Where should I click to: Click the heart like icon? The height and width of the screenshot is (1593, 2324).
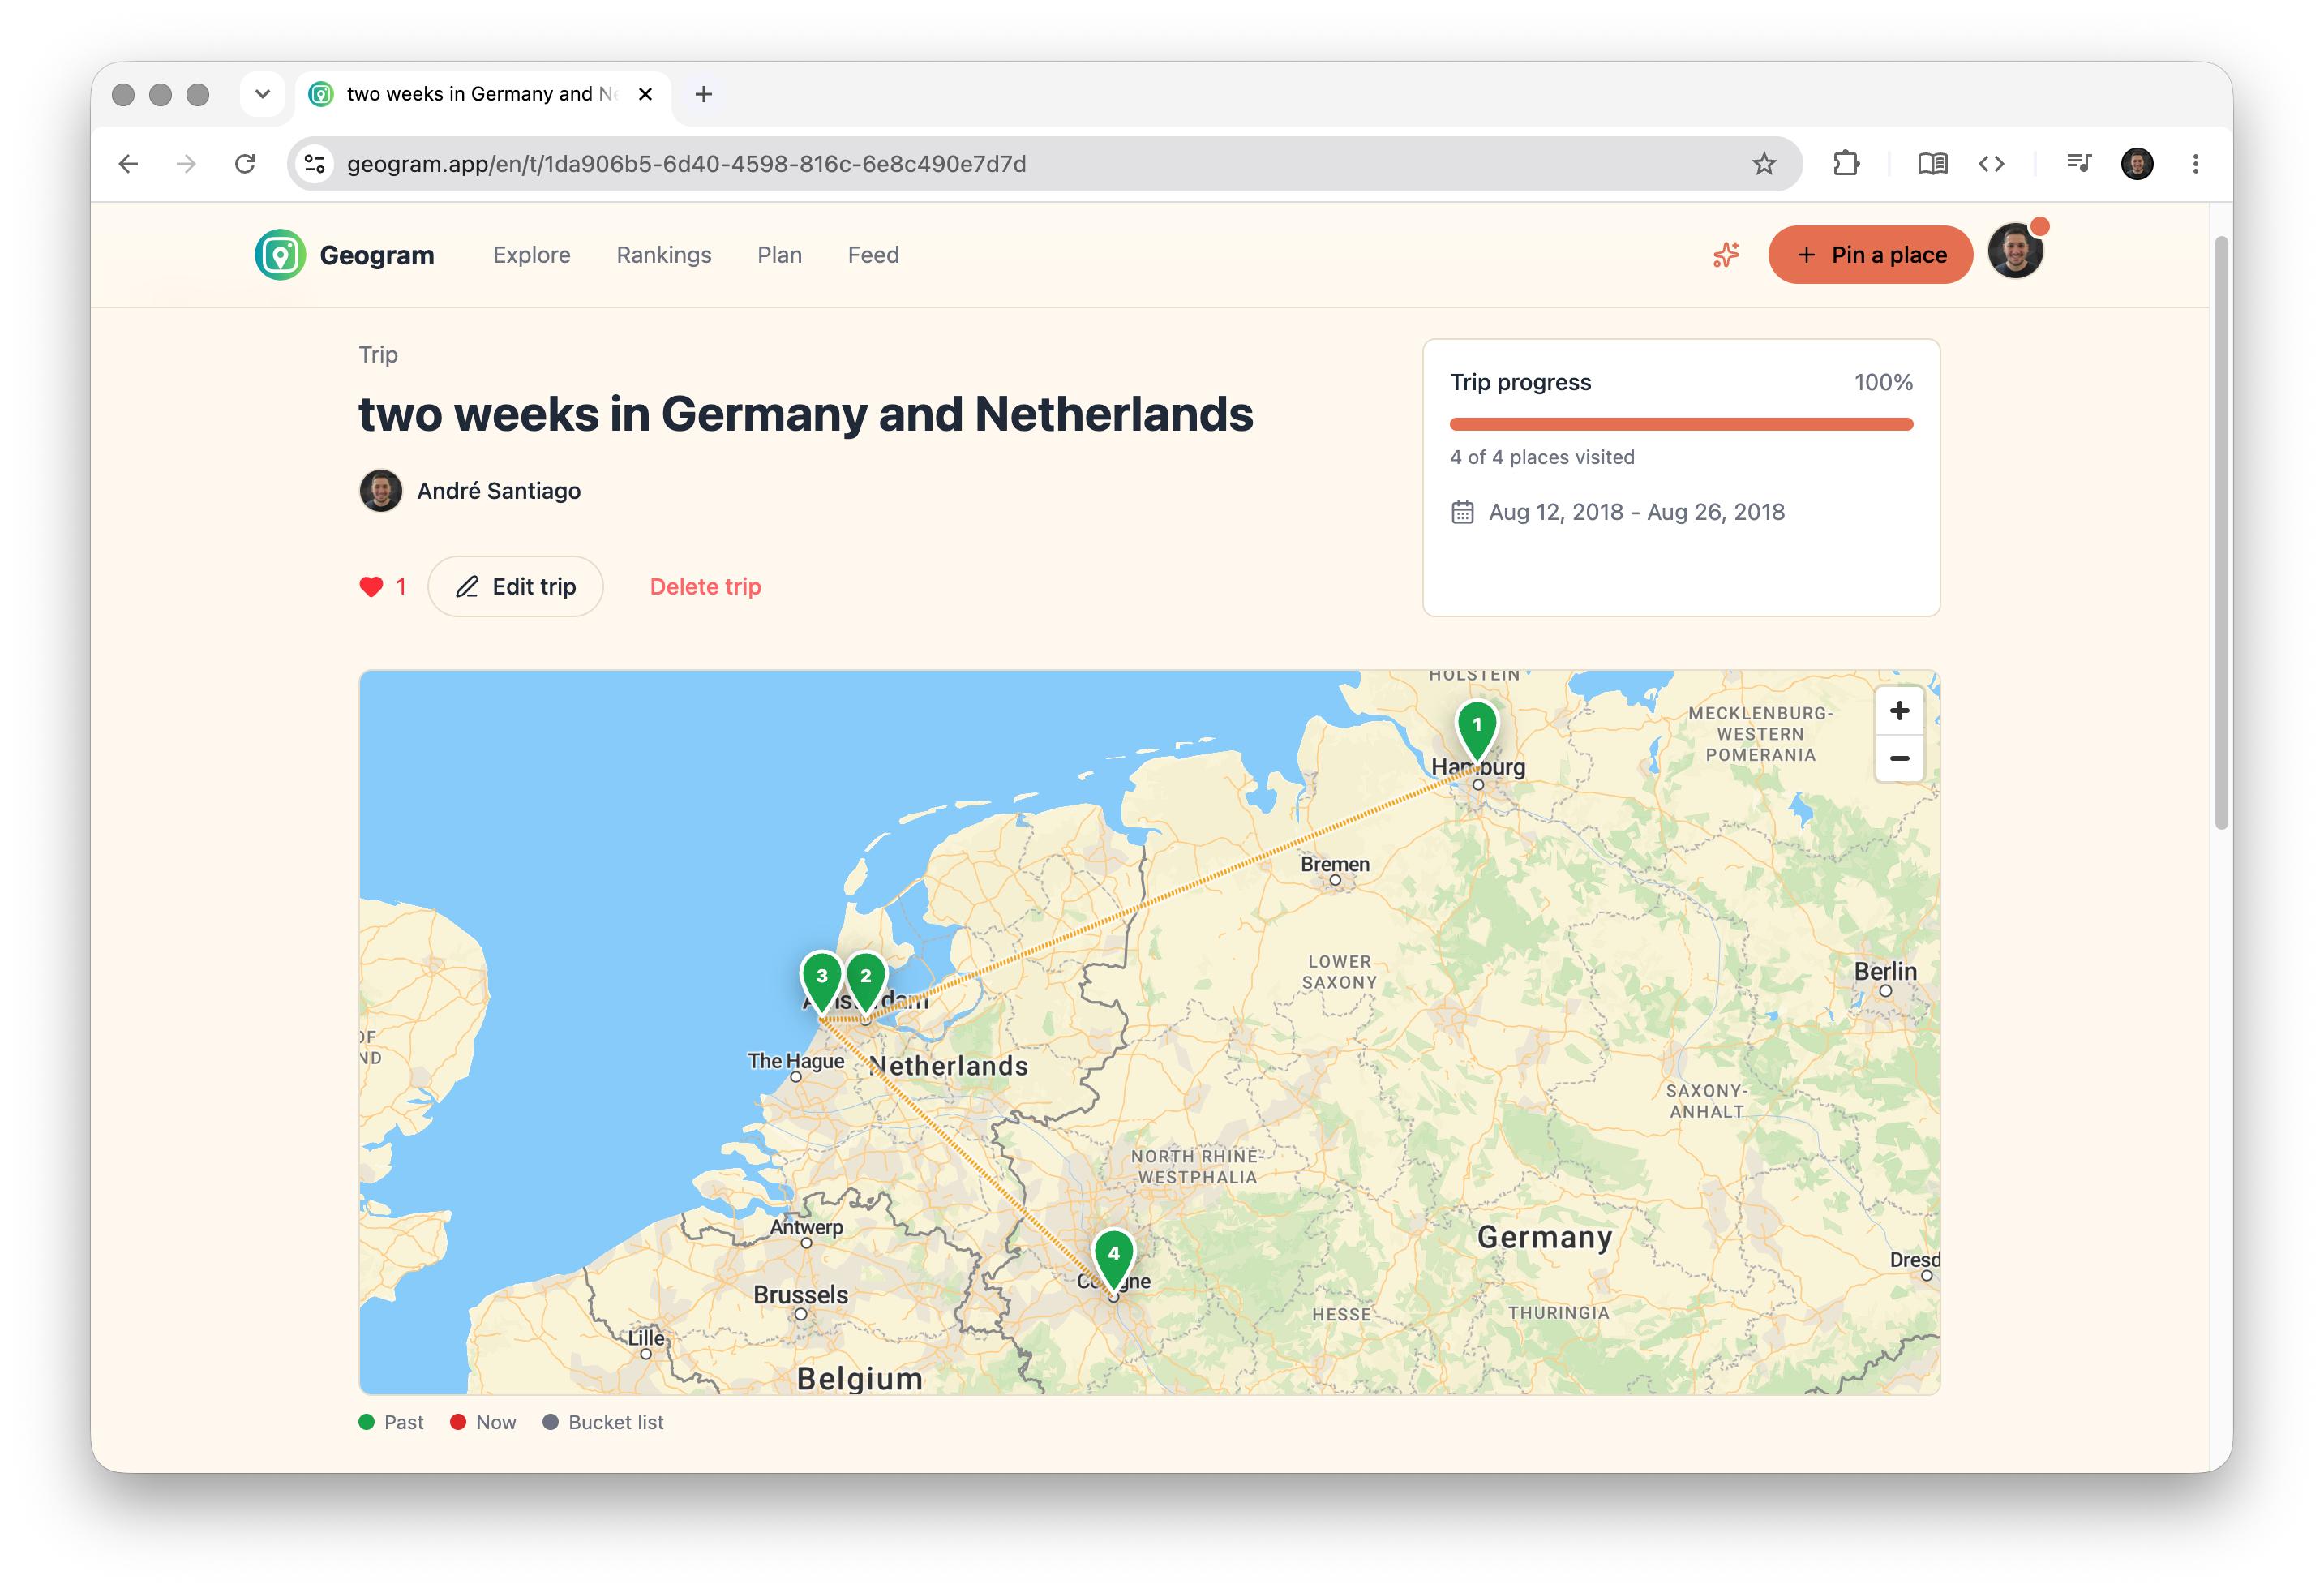[x=371, y=587]
